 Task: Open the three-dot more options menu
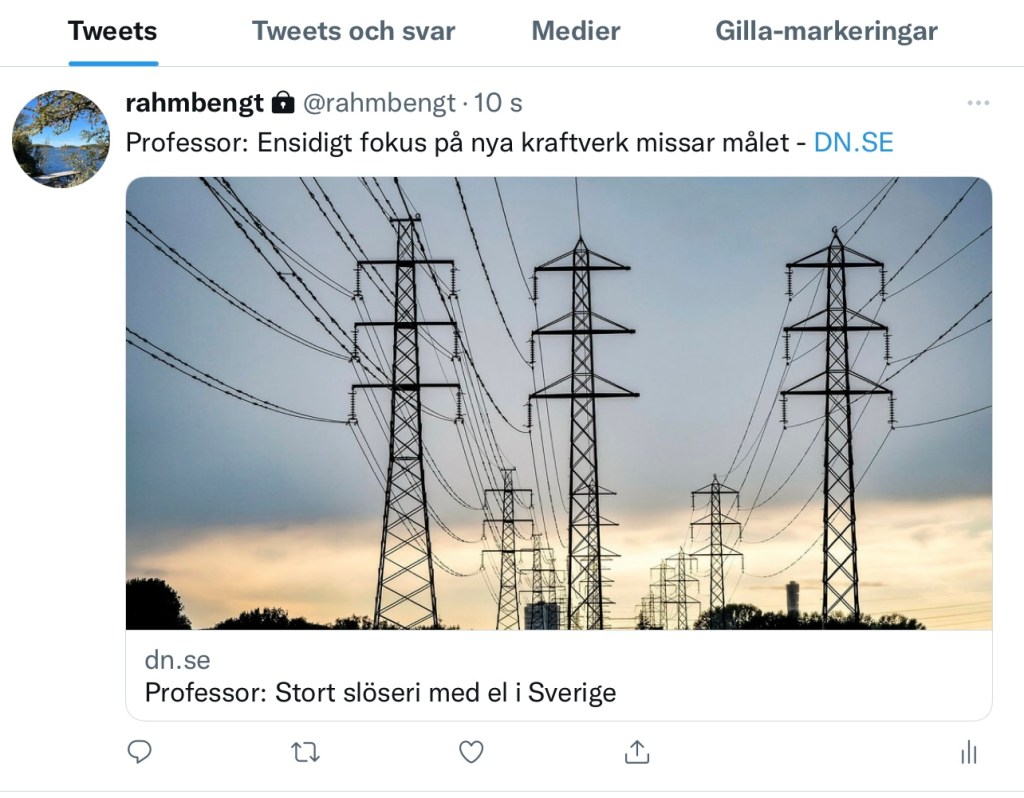click(x=977, y=103)
